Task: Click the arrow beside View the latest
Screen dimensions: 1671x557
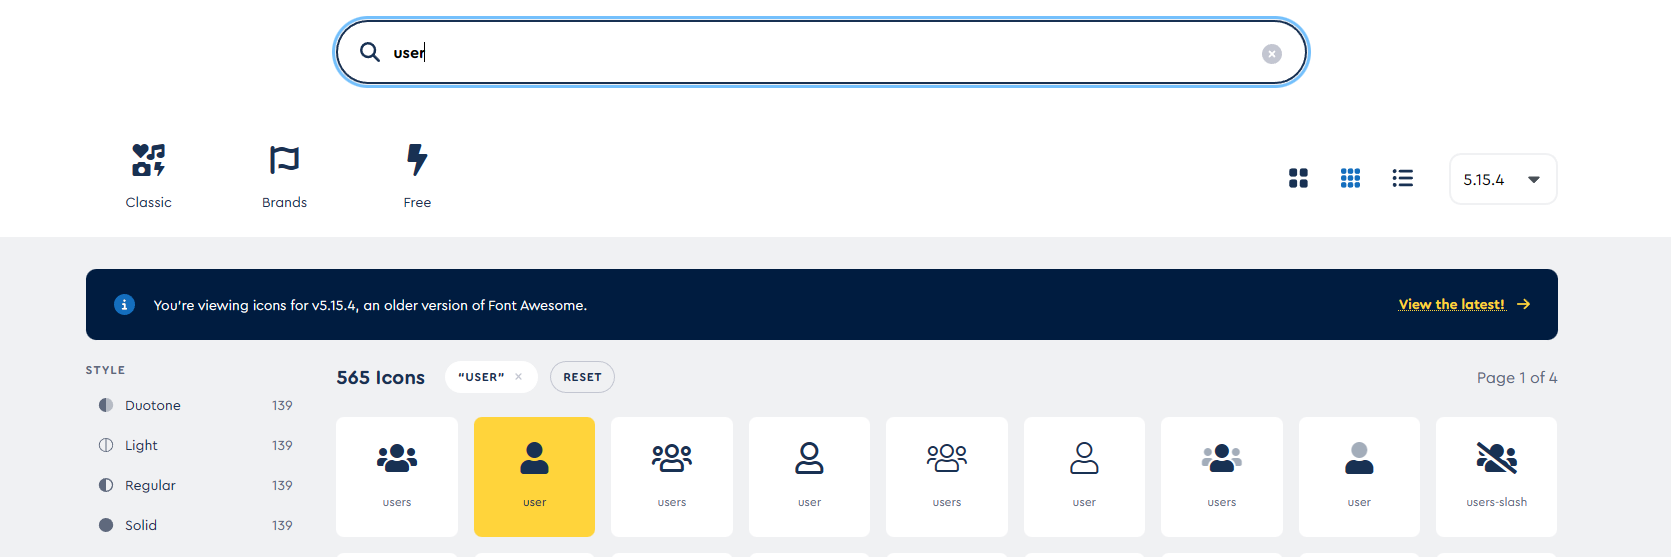Action: tap(1523, 304)
